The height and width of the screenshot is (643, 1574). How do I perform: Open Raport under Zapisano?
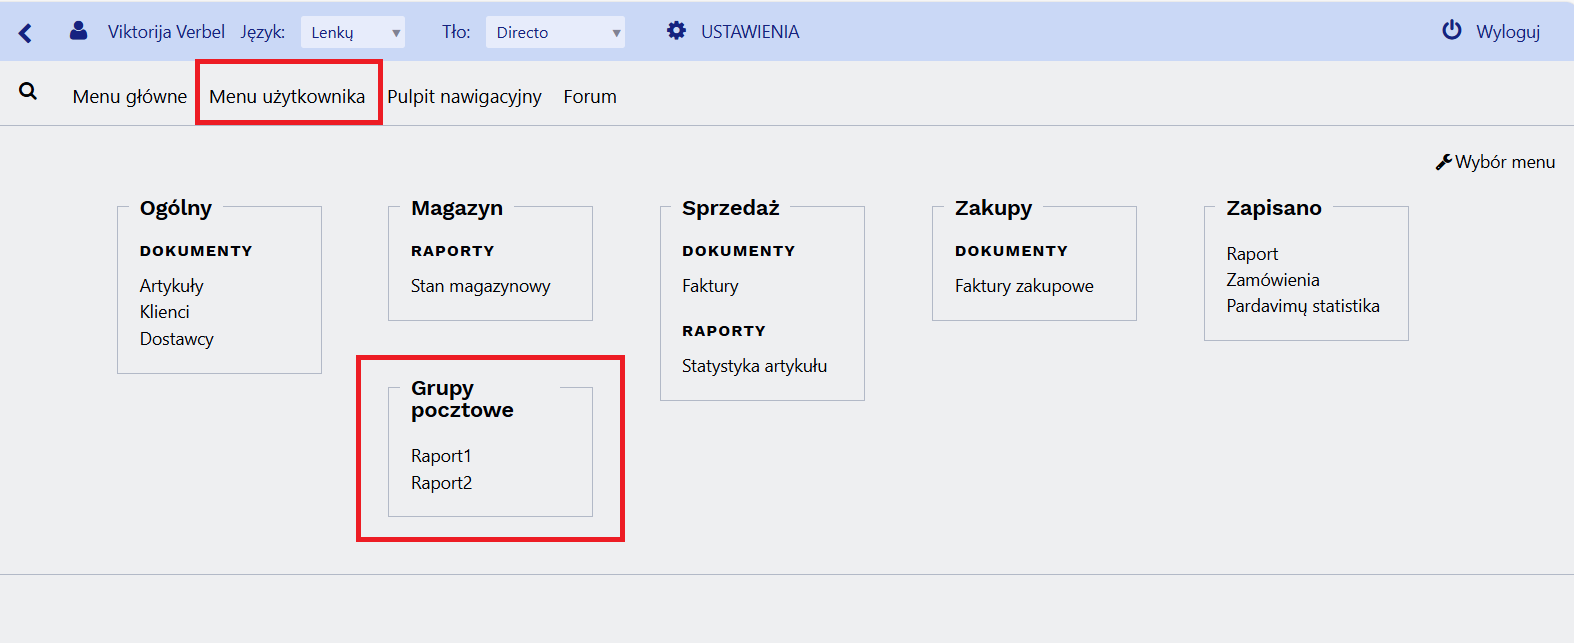pyautogui.click(x=1252, y=254)
